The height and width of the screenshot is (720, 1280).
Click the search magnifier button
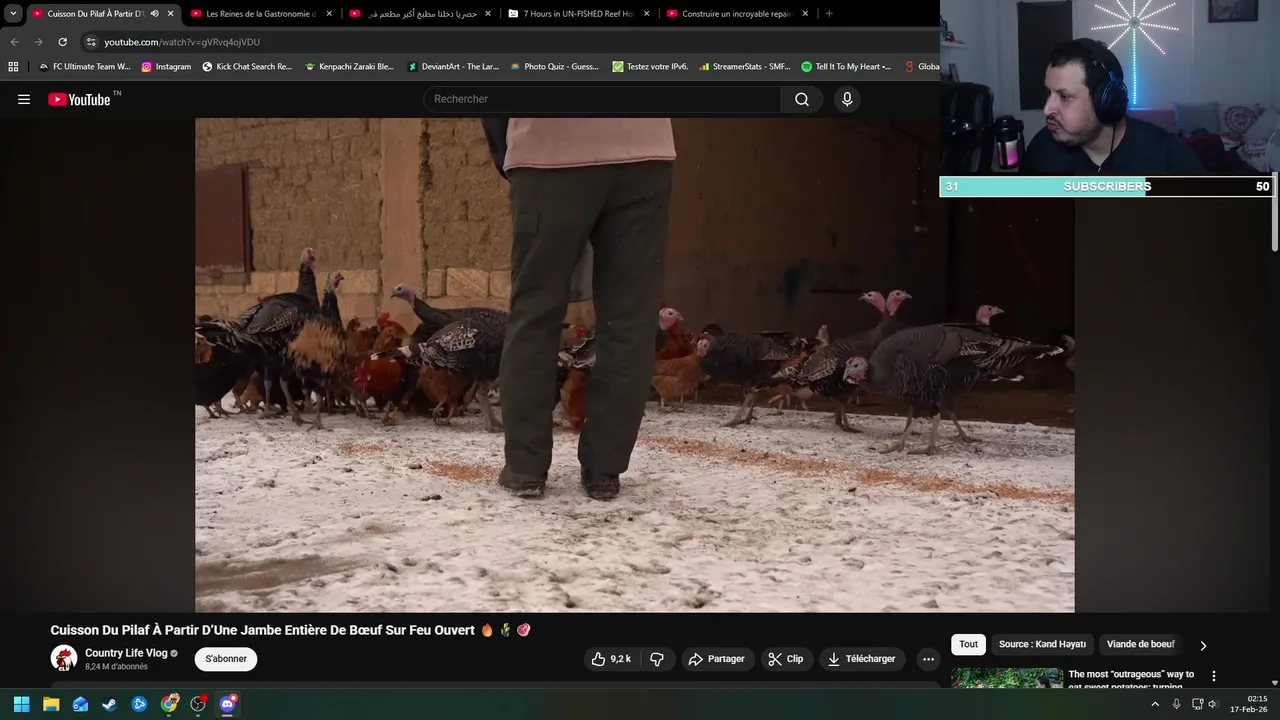coord(802,99)
